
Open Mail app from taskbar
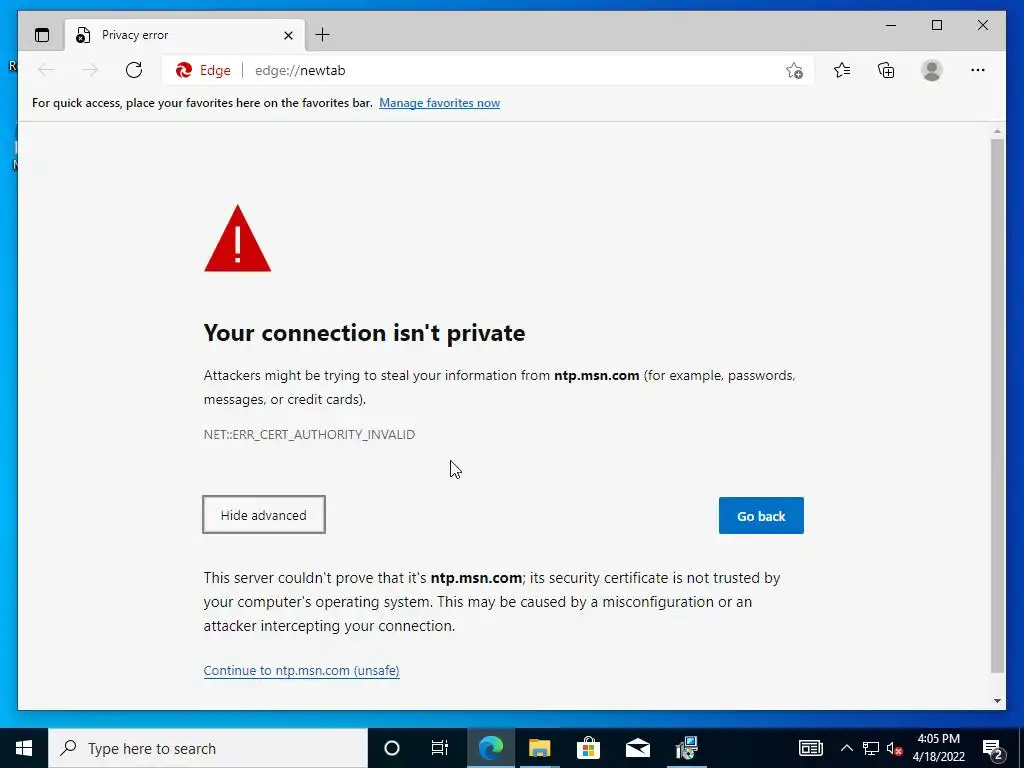coord(637,748)
